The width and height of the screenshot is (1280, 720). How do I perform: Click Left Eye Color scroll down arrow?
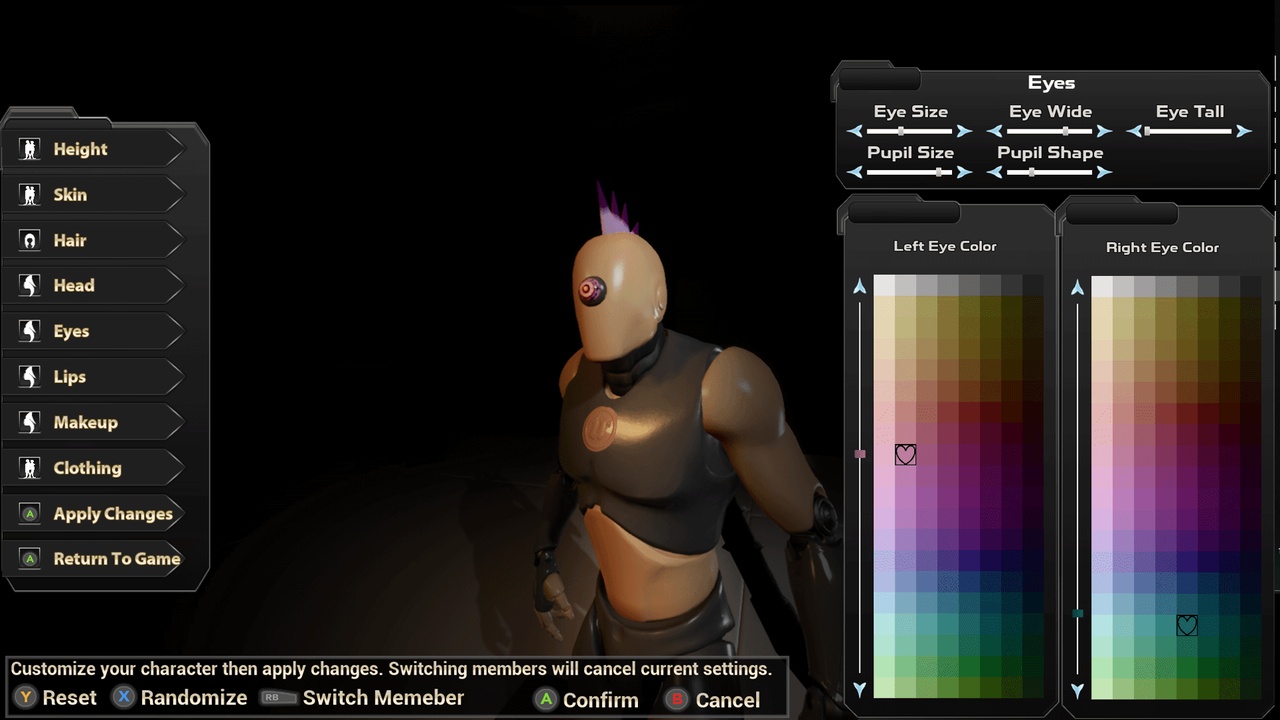(x=860, y=689)
